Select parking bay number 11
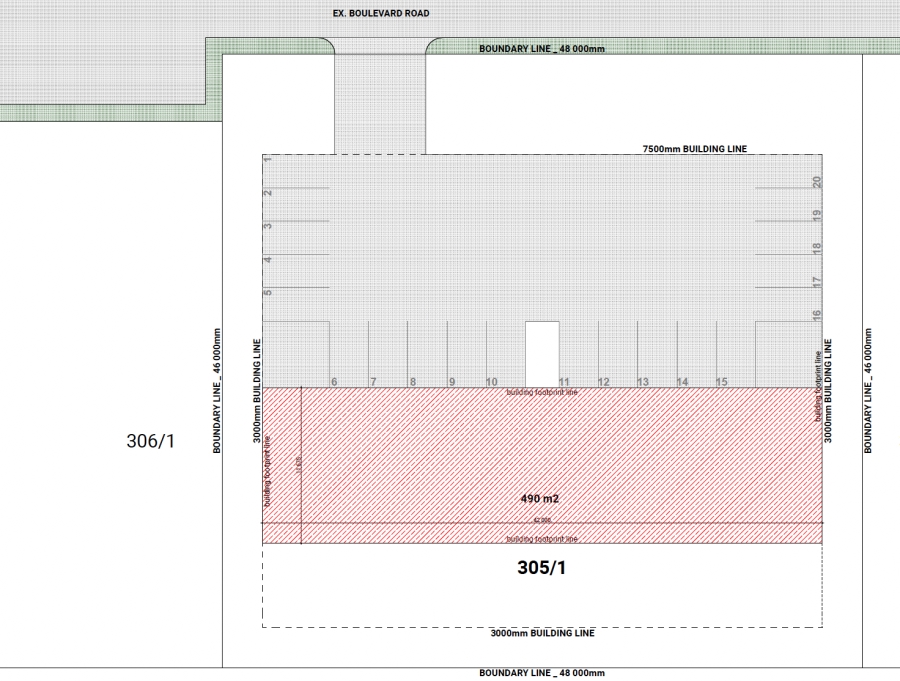 pos(564,382)
